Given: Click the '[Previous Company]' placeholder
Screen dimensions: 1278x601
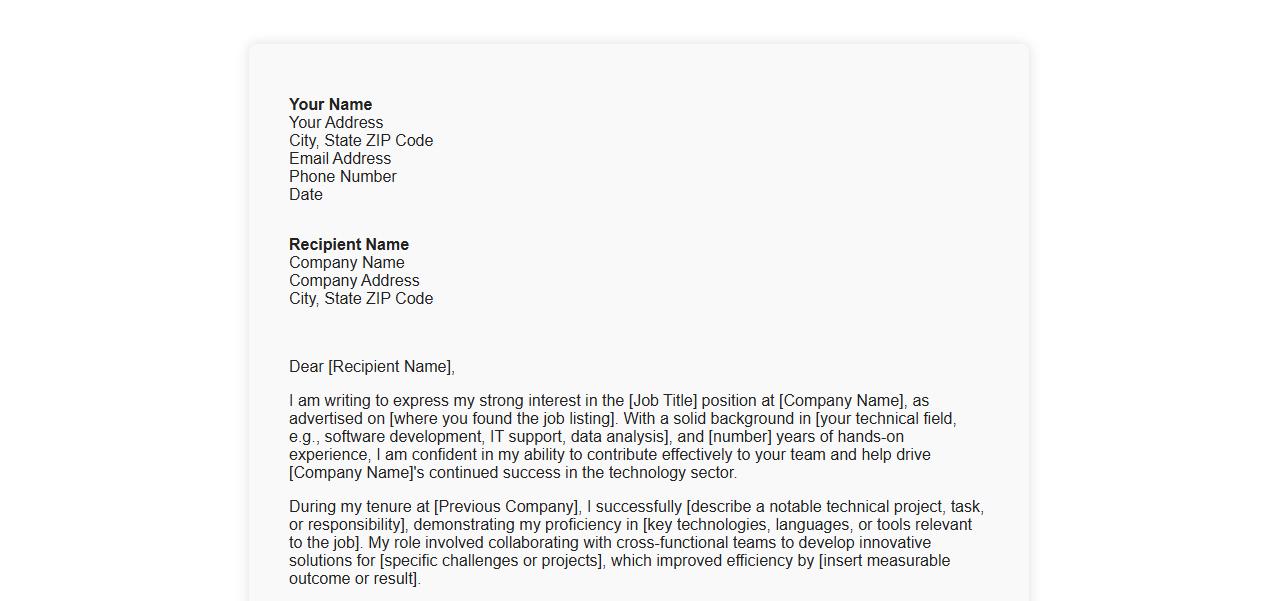Looking at the screenshot, I should tap(507, 507).
